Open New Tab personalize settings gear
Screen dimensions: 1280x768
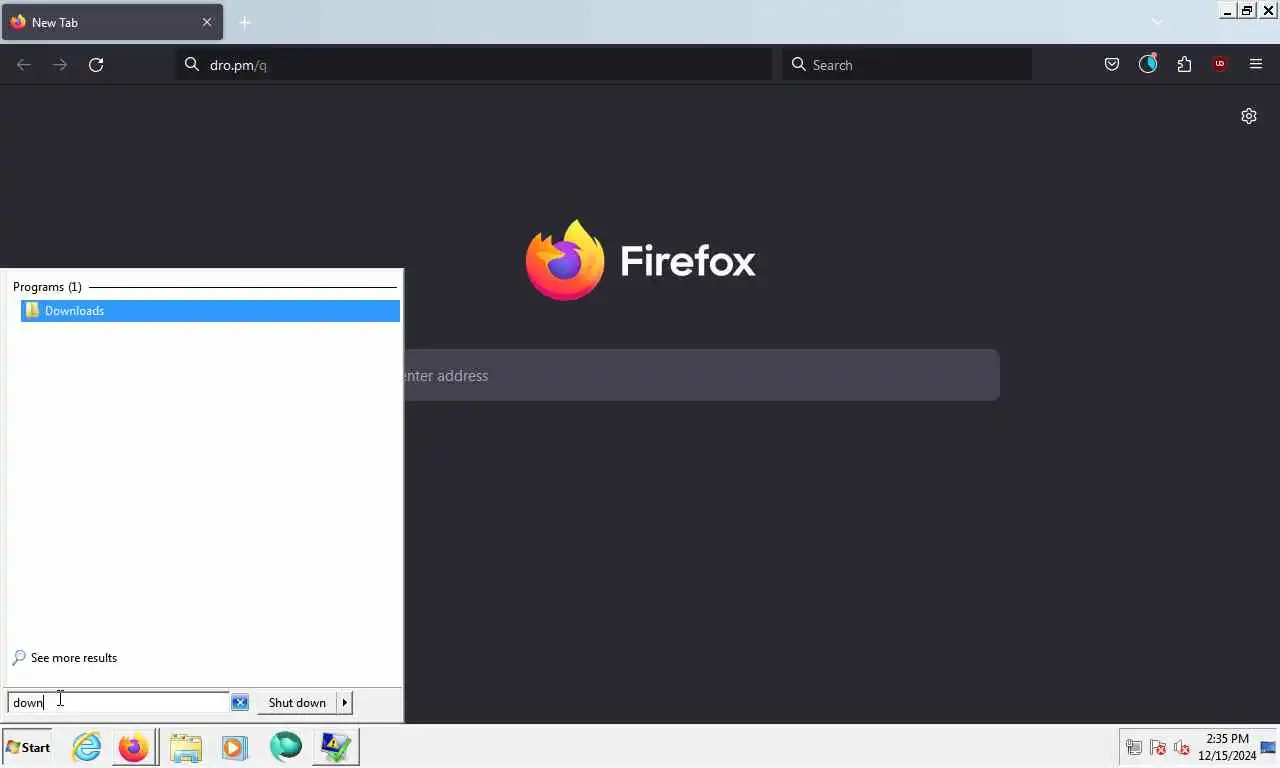[1249, 116]
